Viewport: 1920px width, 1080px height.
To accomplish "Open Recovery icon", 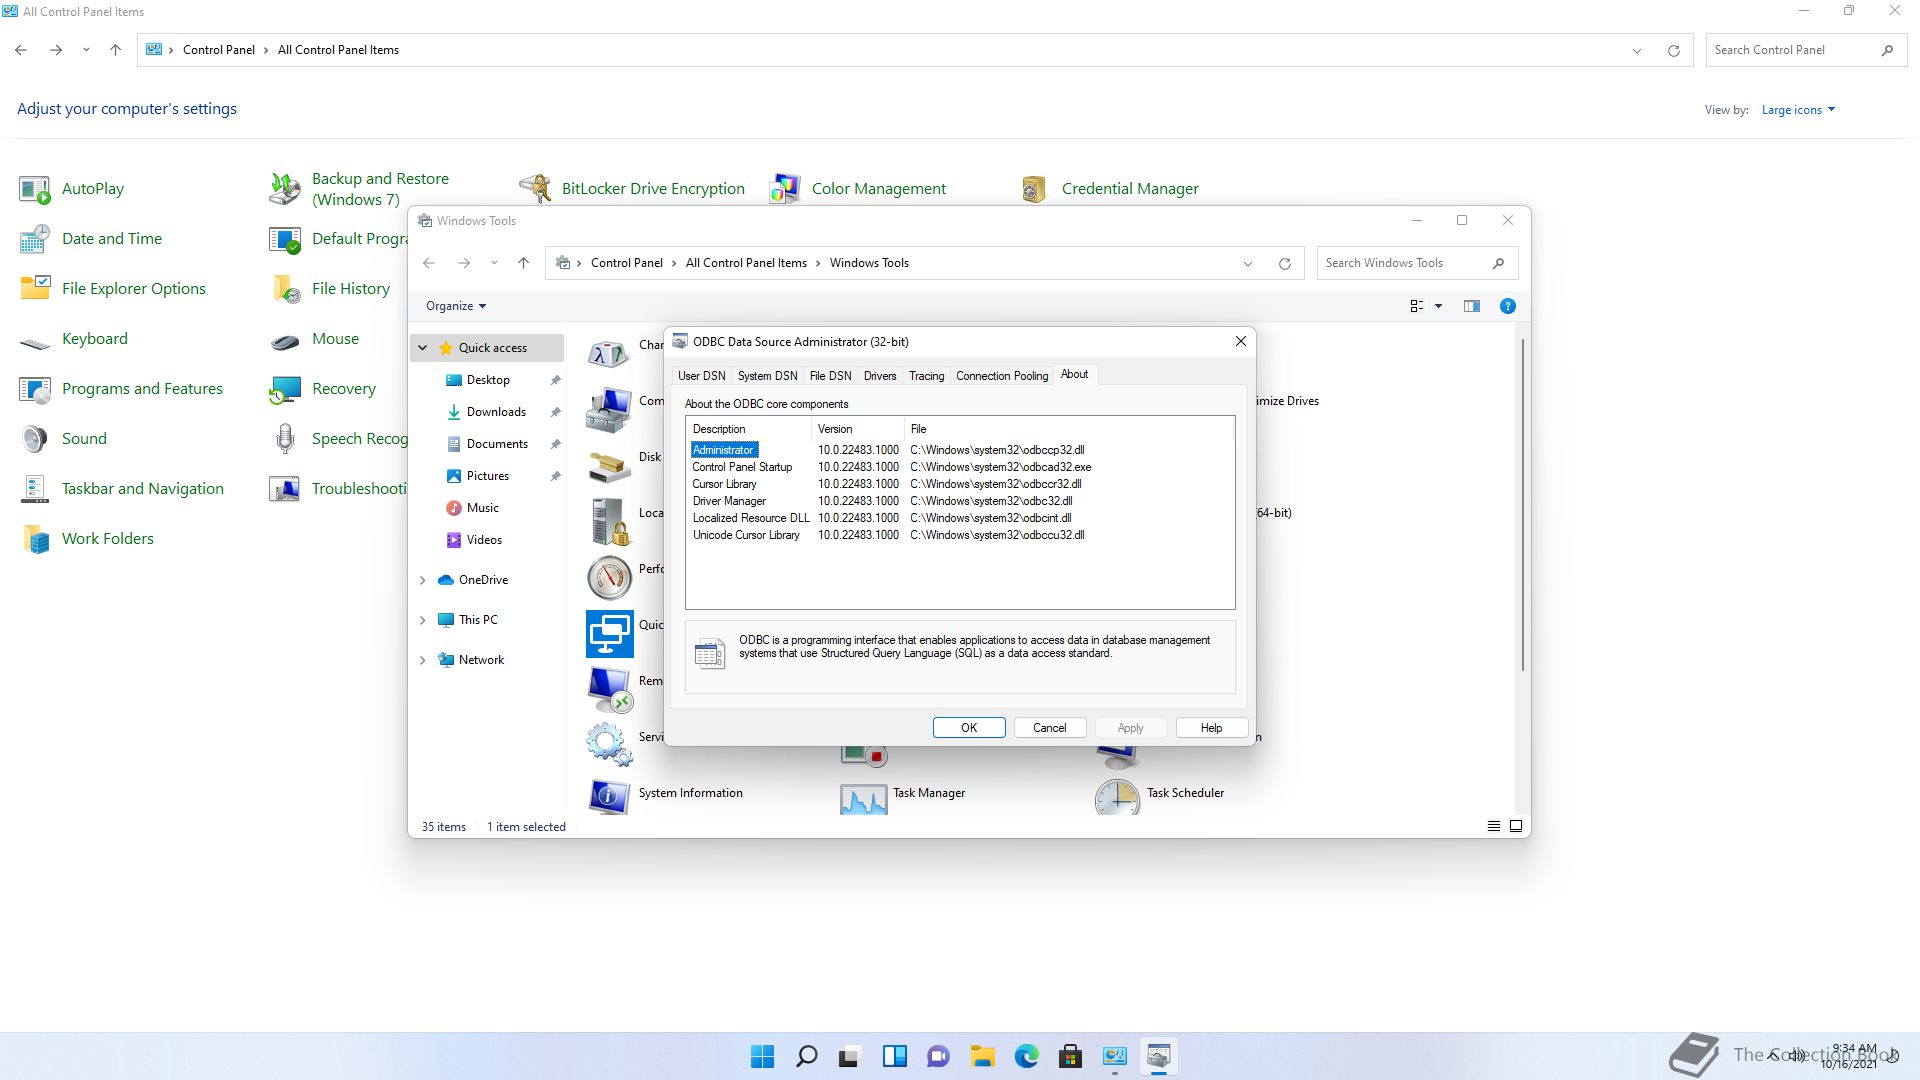I will [285, 389].
